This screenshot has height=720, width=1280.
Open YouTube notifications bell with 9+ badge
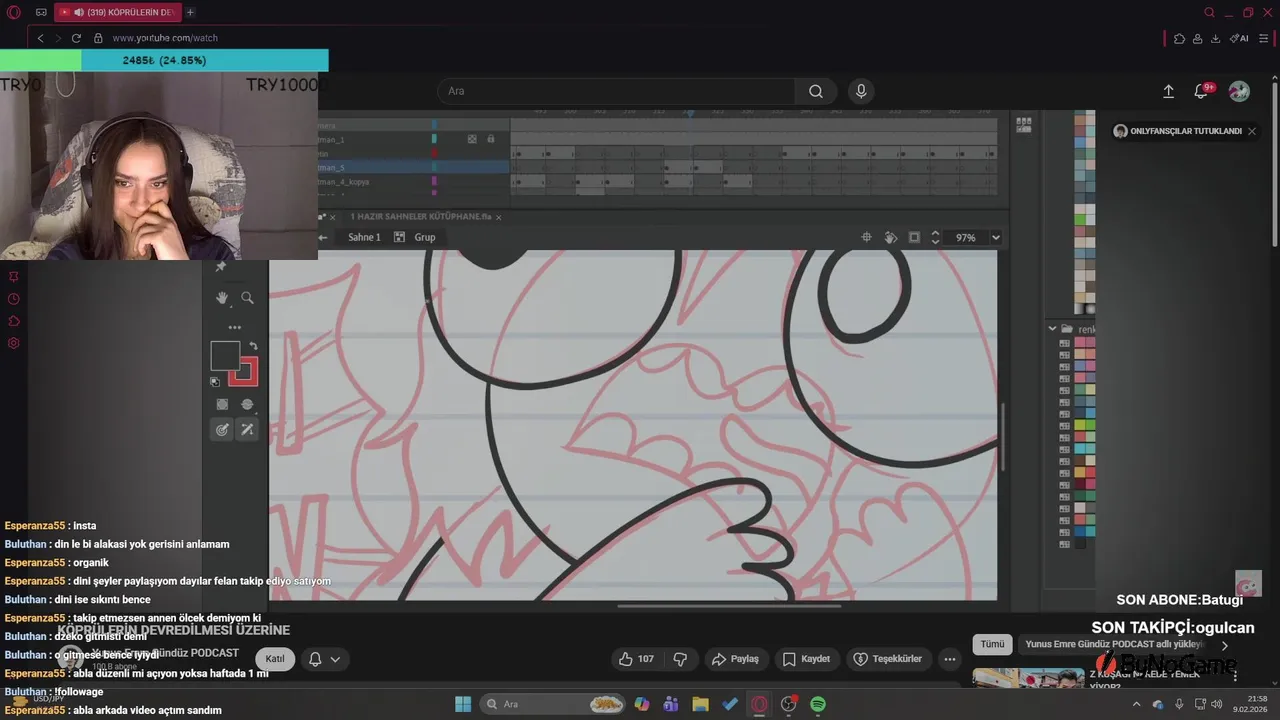1201,91
